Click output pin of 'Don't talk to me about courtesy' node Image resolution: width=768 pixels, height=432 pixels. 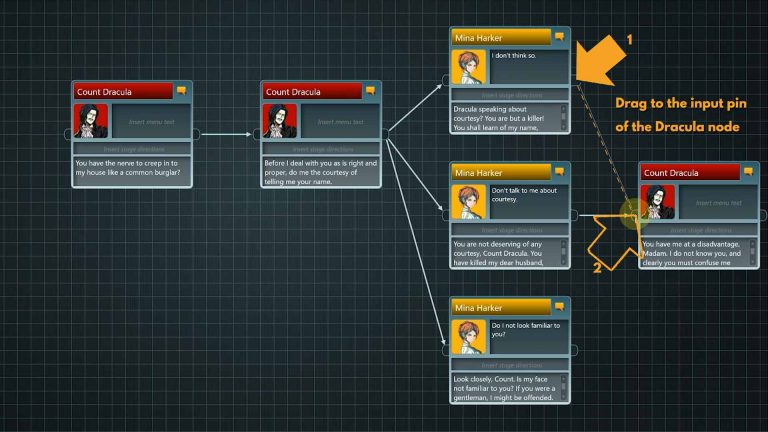tap(574, 215)
